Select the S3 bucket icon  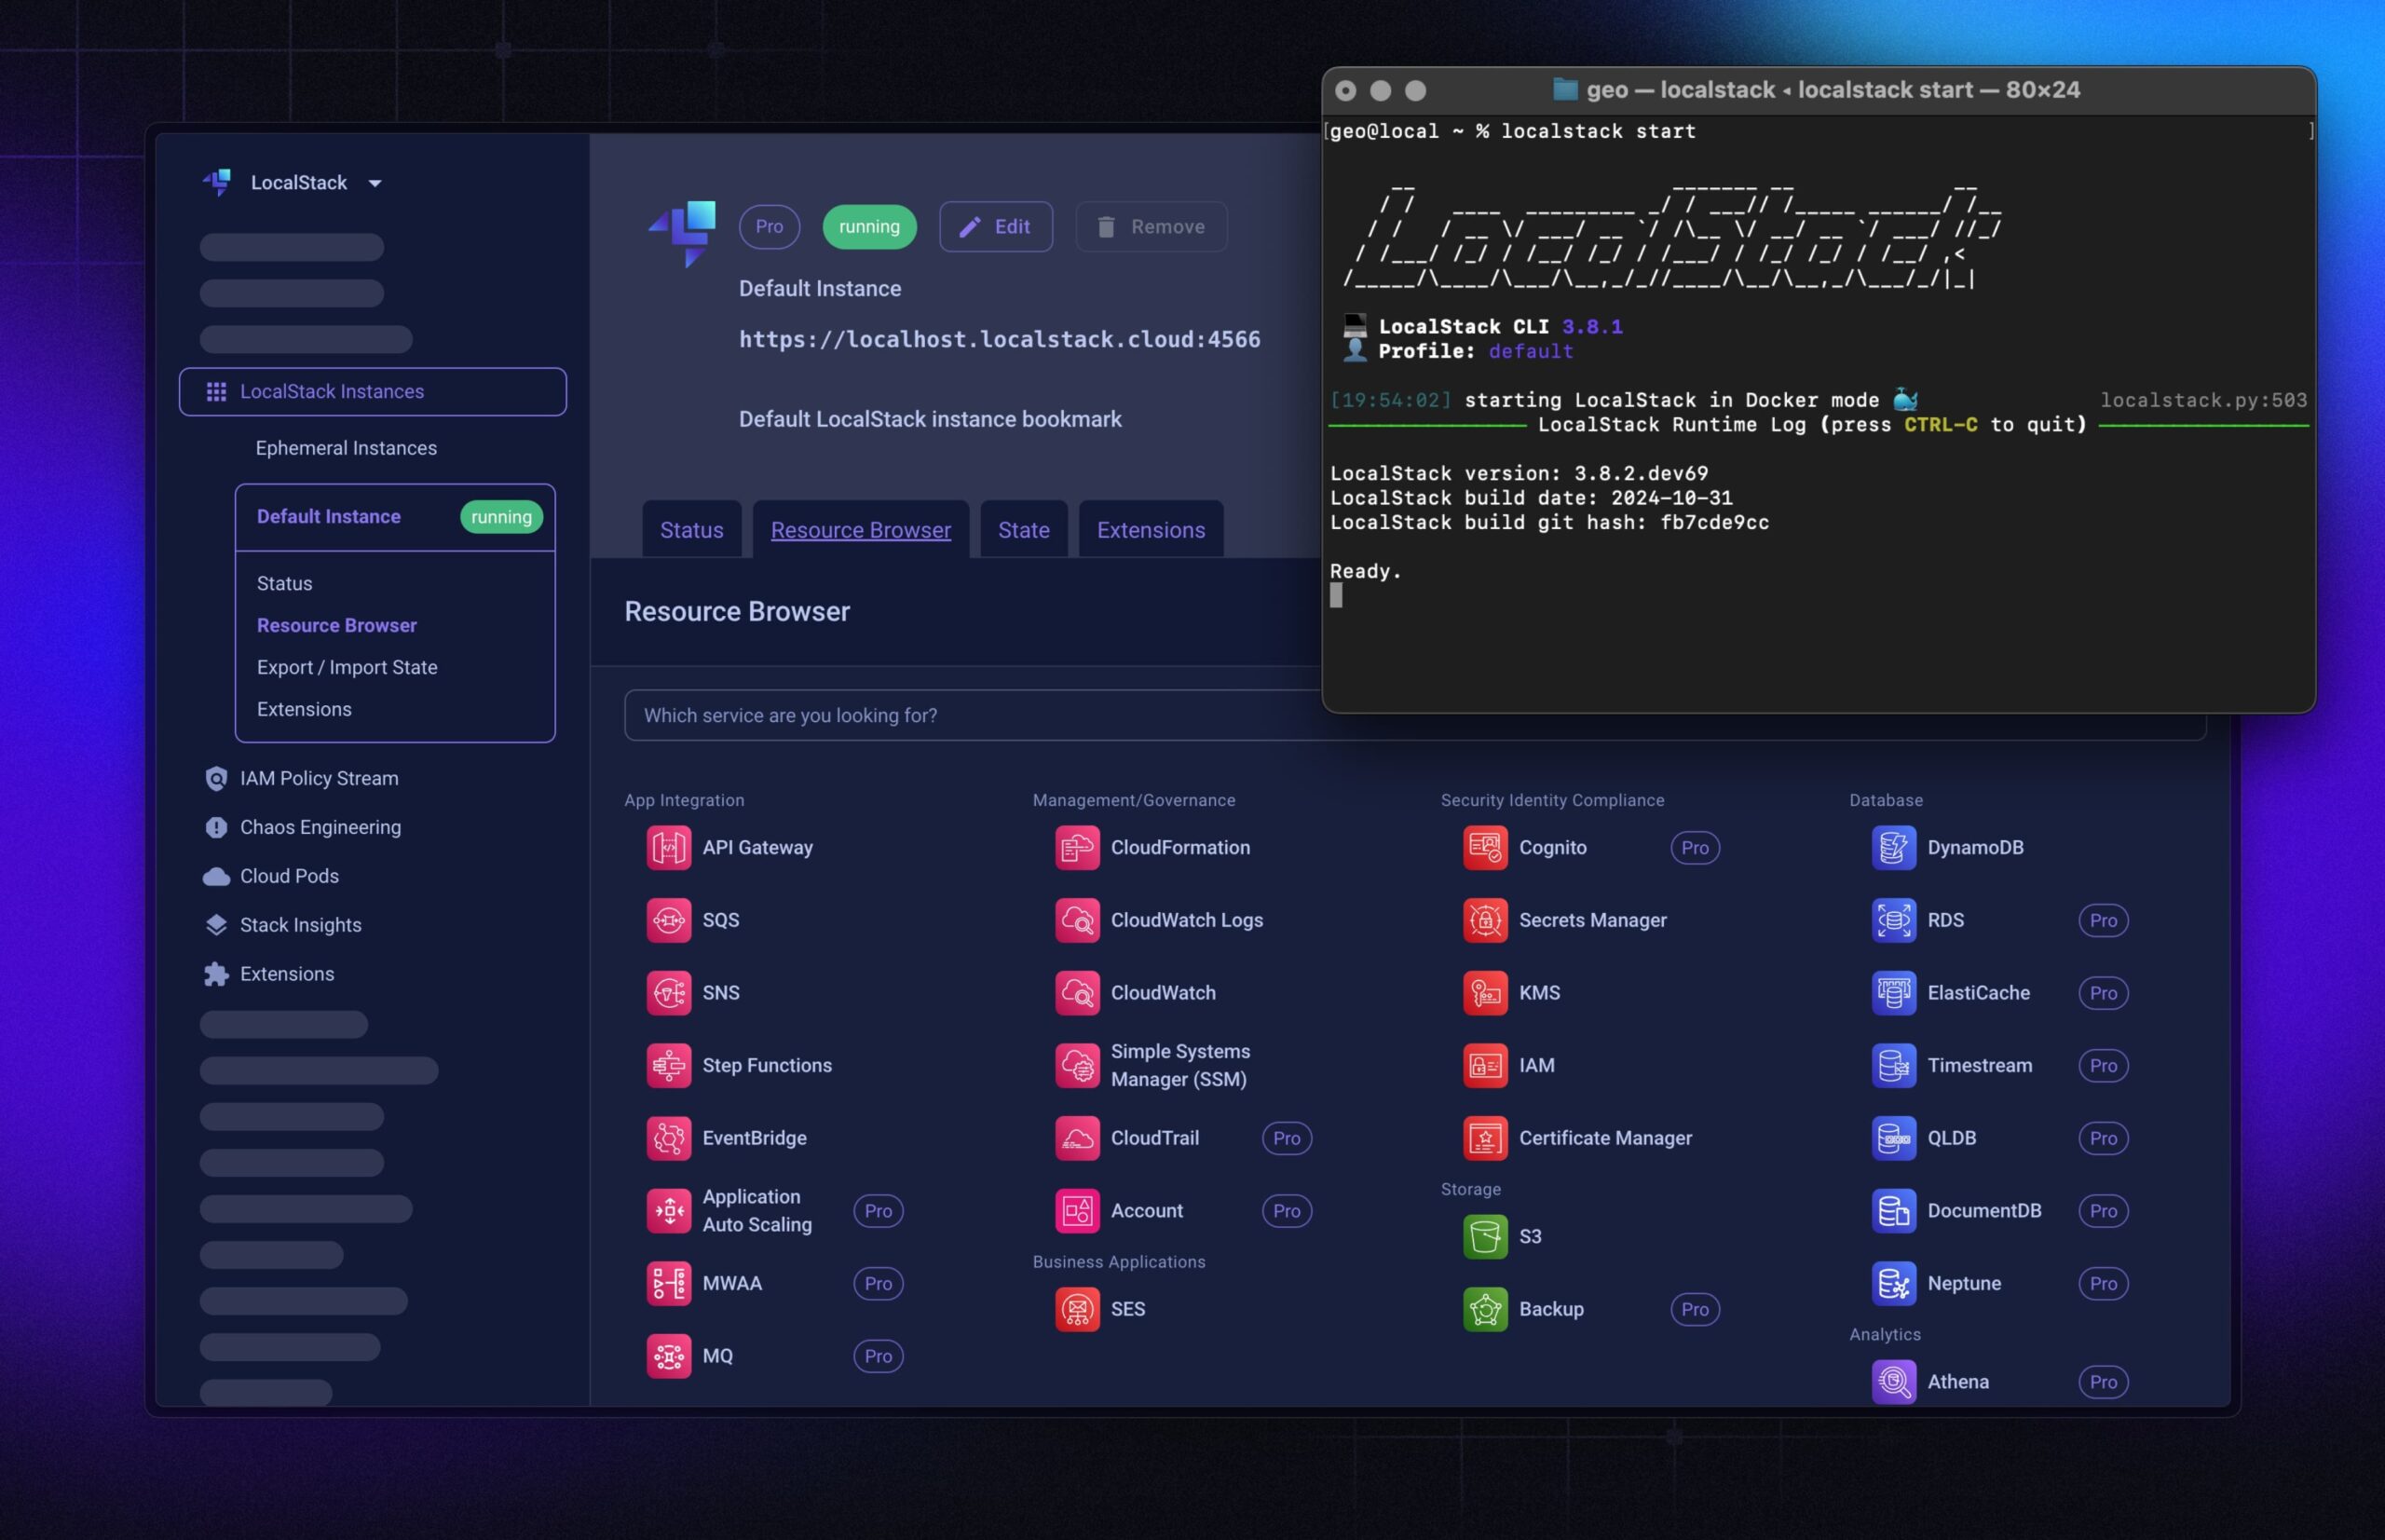(1485, 1236)
